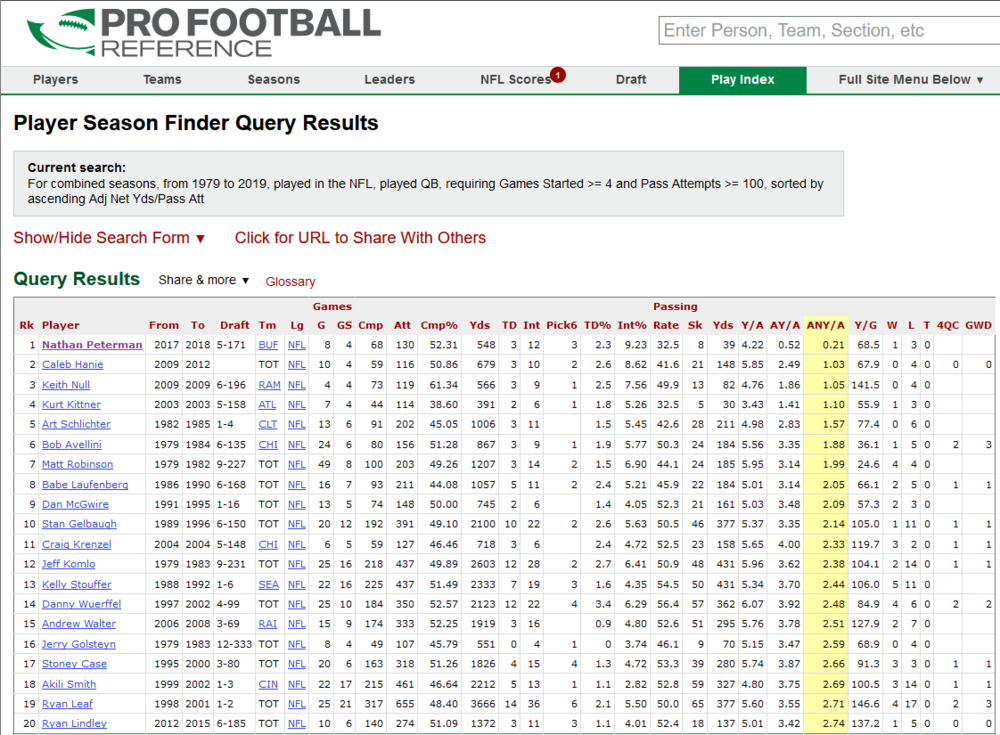
Task: Open Akili Smith's player page
Action: [x=69, y=684]
